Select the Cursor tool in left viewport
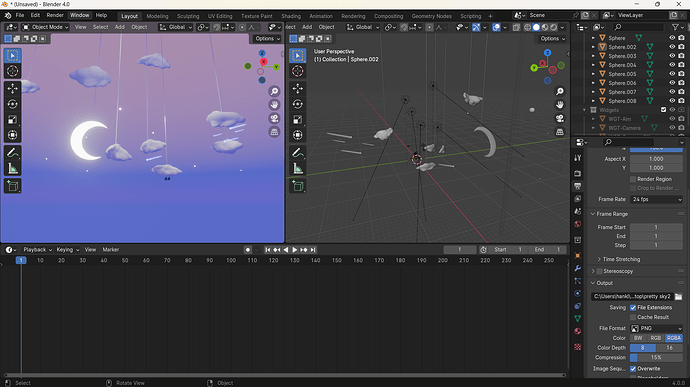Screen dimensions: 690x387 12,70
